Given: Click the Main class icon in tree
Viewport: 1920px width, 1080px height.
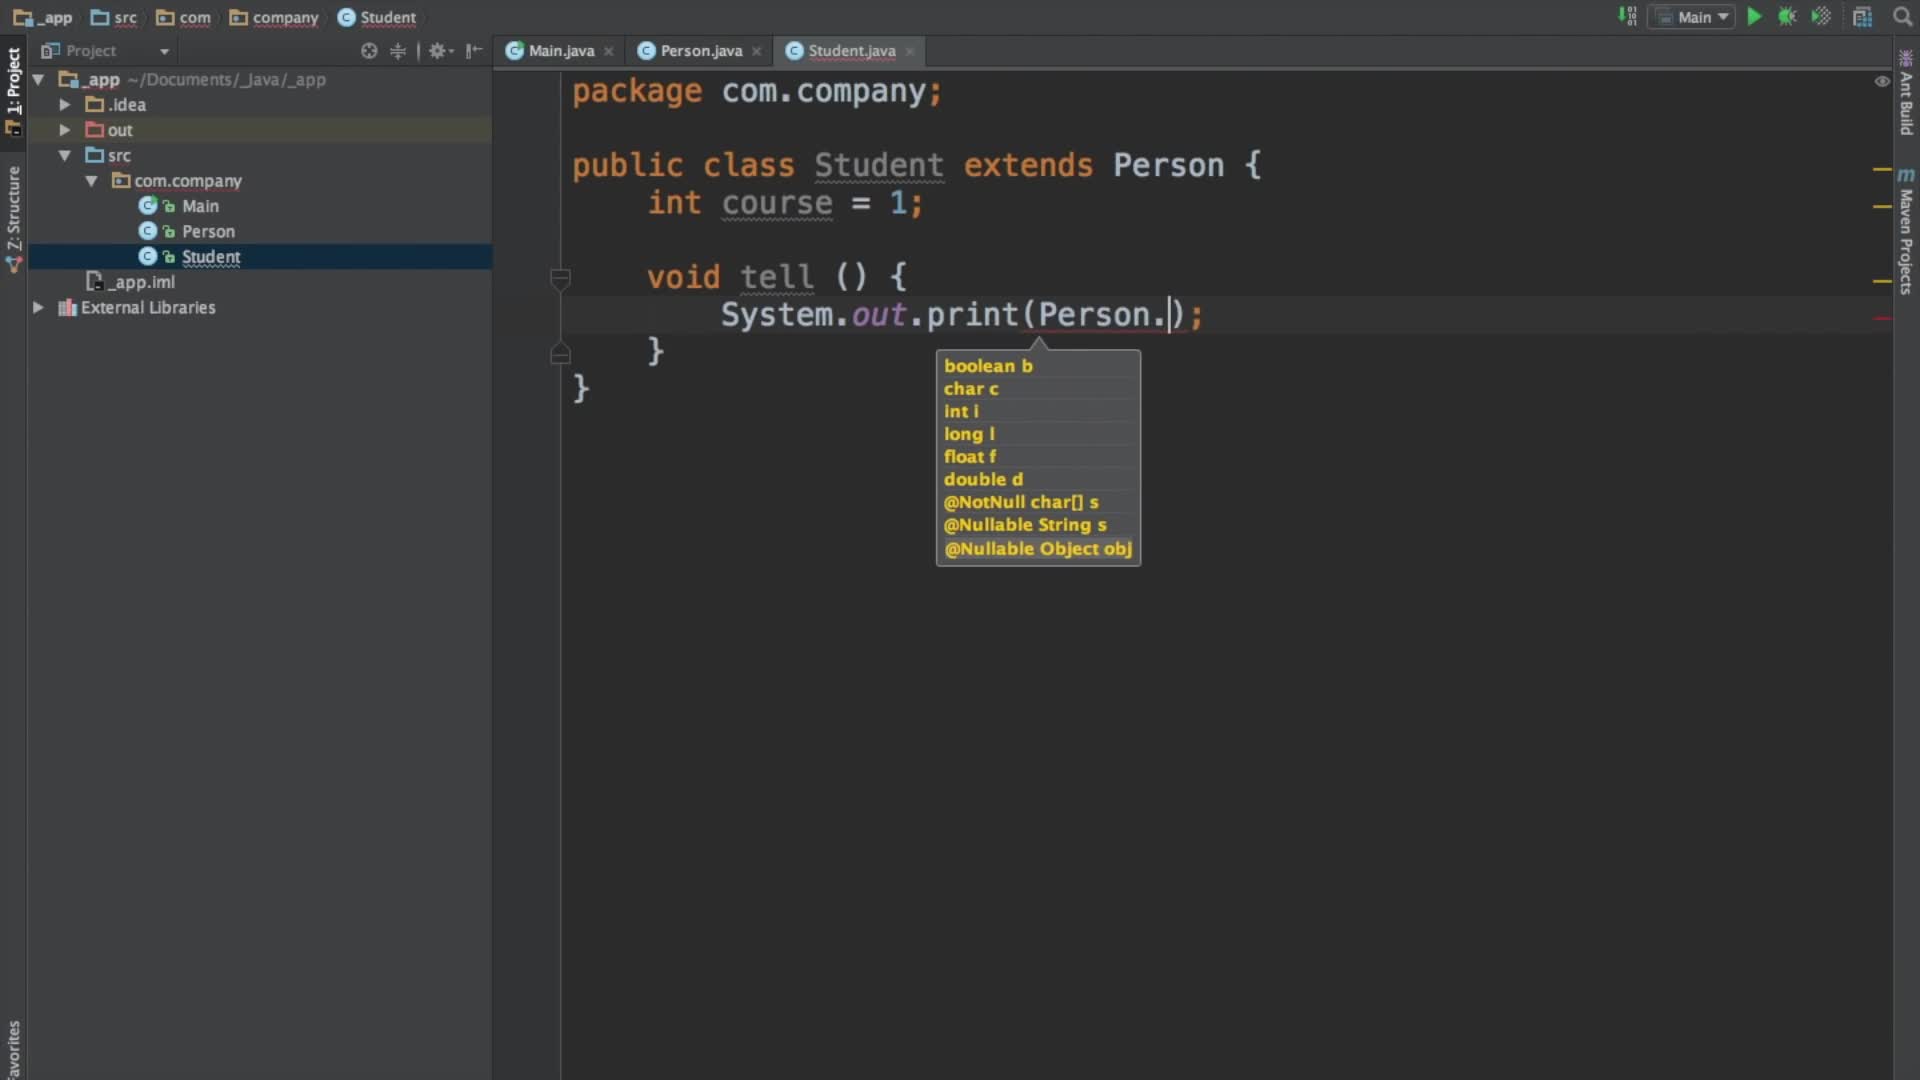Looking at the screenshot, I should coord(148,205).
